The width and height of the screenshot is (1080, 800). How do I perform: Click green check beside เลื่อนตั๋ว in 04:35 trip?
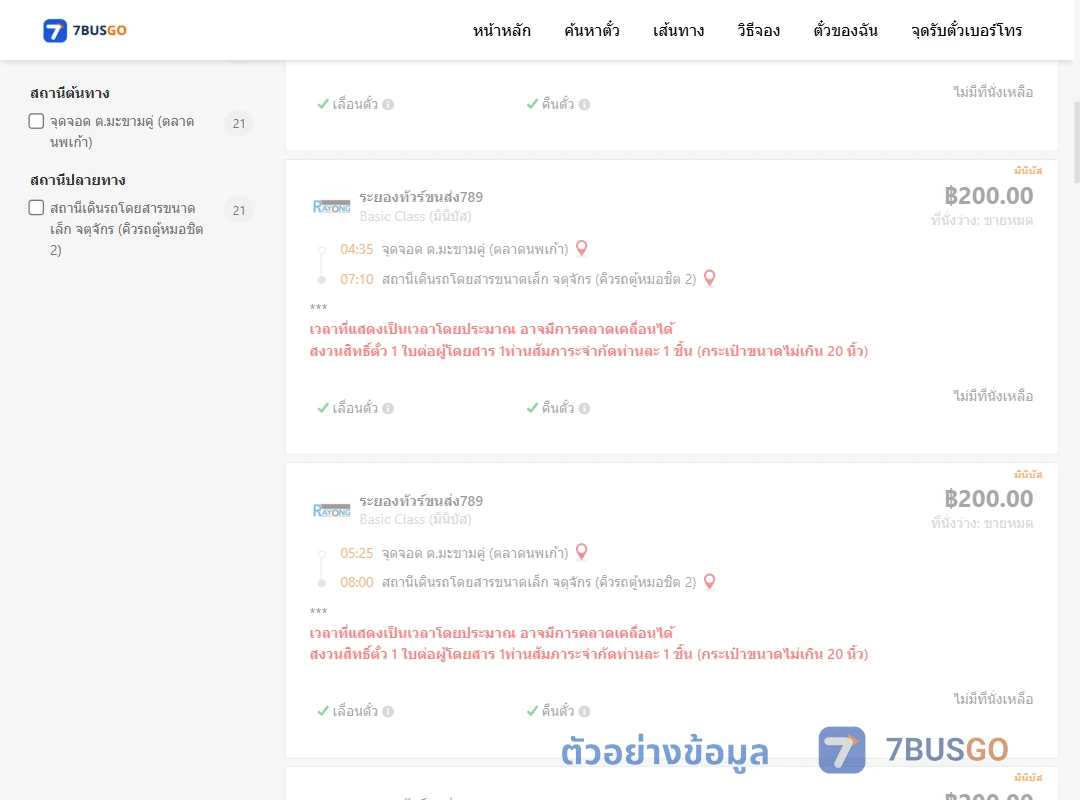point(323,408)
